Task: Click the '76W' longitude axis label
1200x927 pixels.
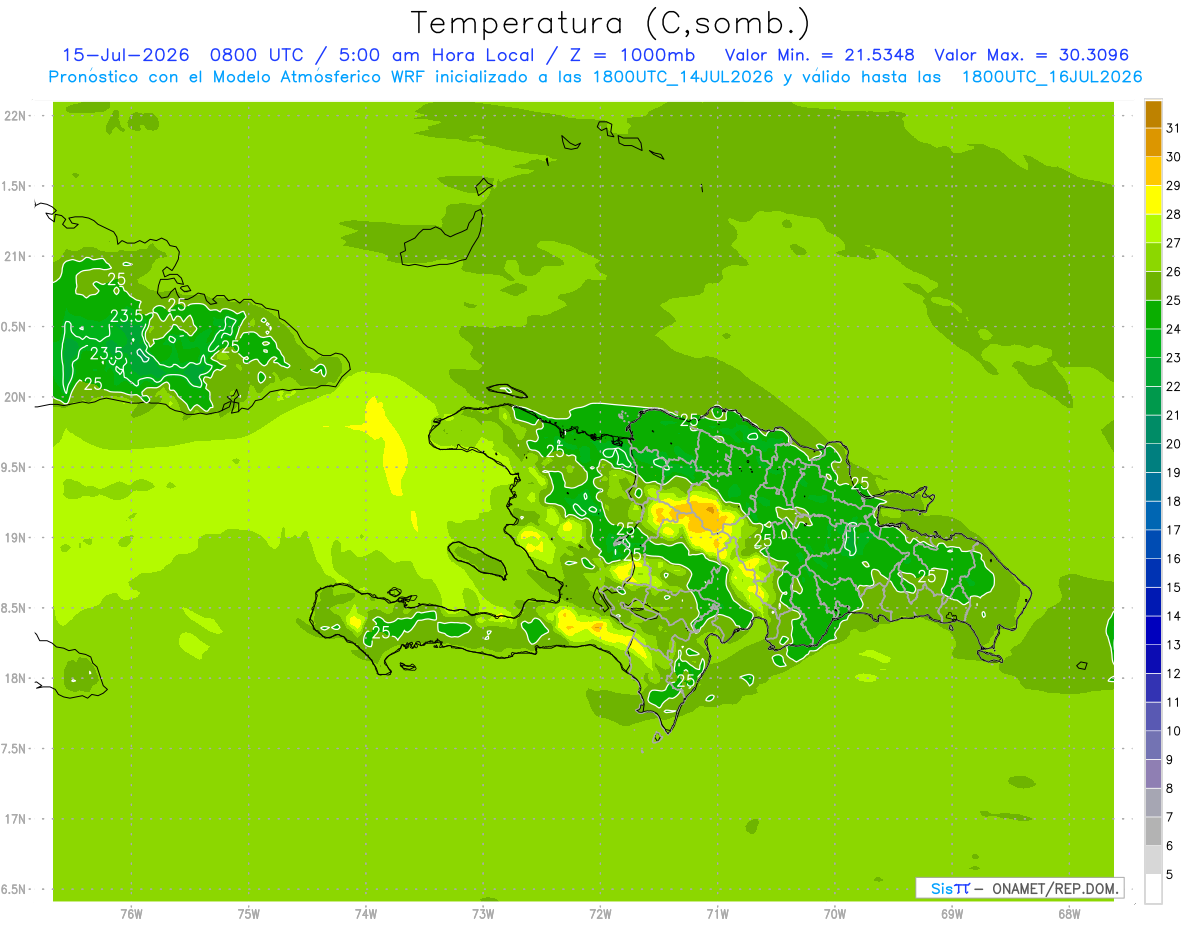Action: [x=131, y=914]
